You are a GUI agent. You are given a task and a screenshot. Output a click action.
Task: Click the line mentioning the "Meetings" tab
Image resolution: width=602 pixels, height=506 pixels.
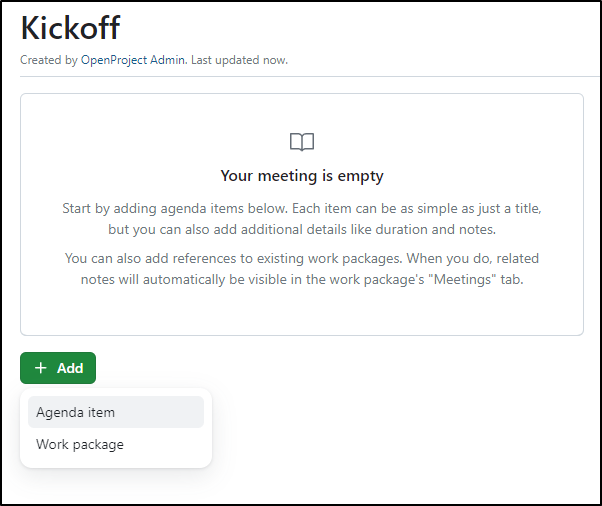[x=302, y=279]
